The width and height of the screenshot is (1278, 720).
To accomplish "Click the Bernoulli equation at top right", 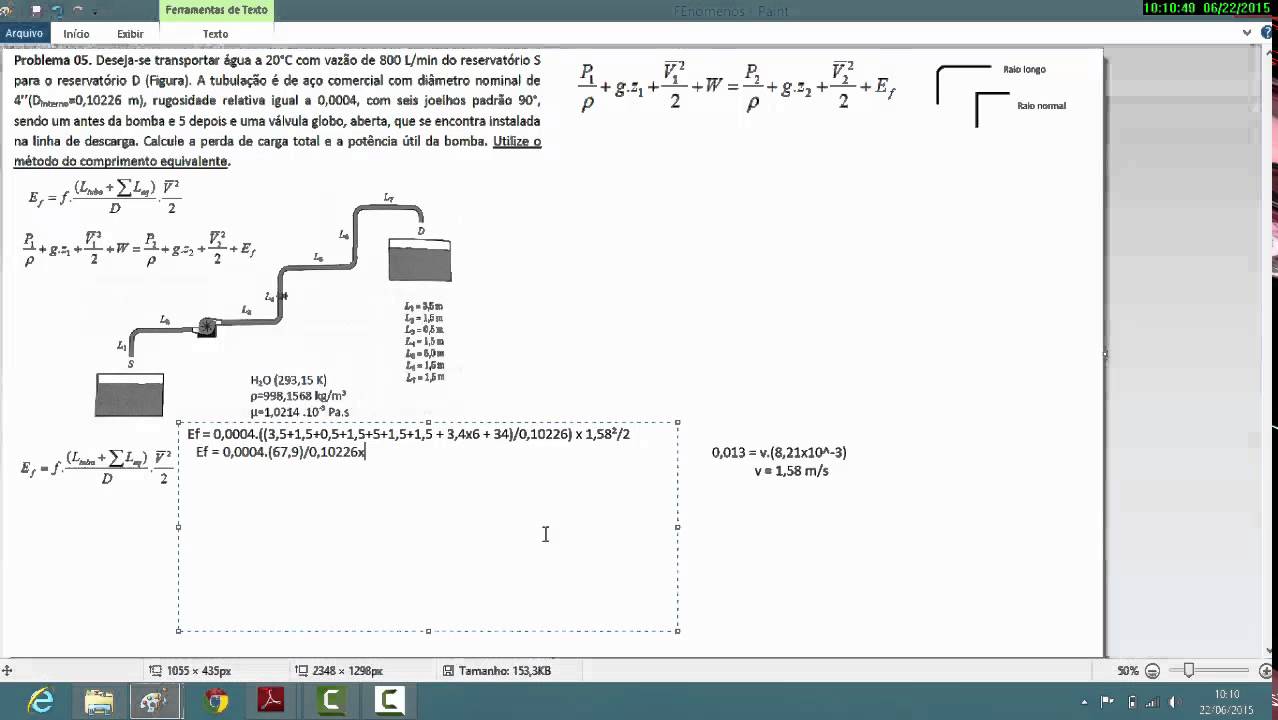I will [x=737, y=88].
